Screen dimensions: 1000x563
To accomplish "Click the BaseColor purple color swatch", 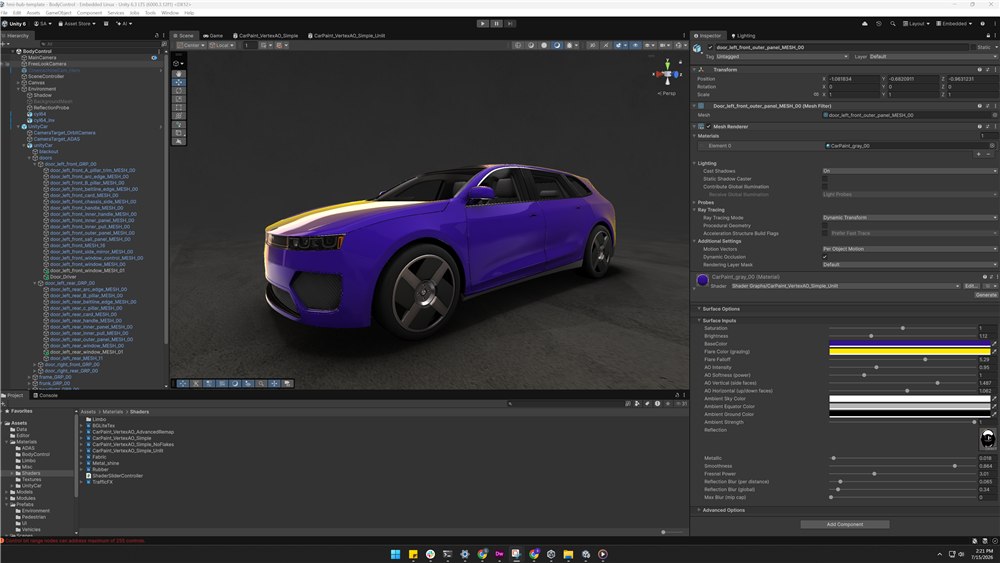I will tap(909, 344).
